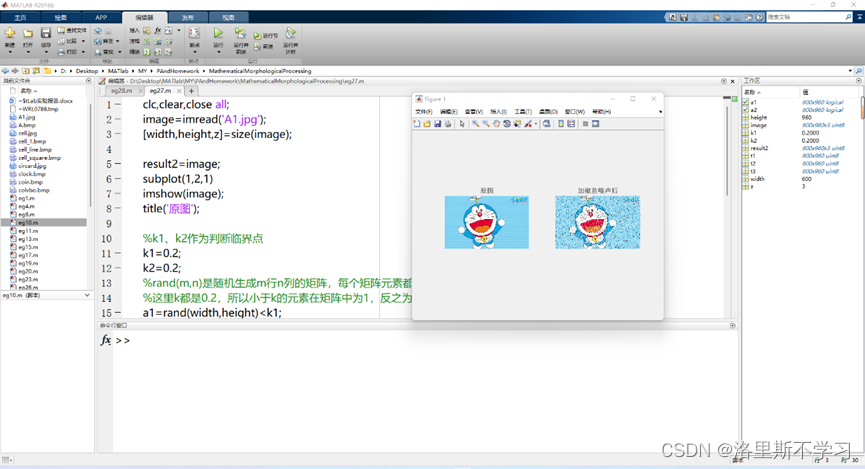This screenshot has width=865, height=469.
Task: Select the Pan hand tool in Figure 1
Action: (496, 124)
